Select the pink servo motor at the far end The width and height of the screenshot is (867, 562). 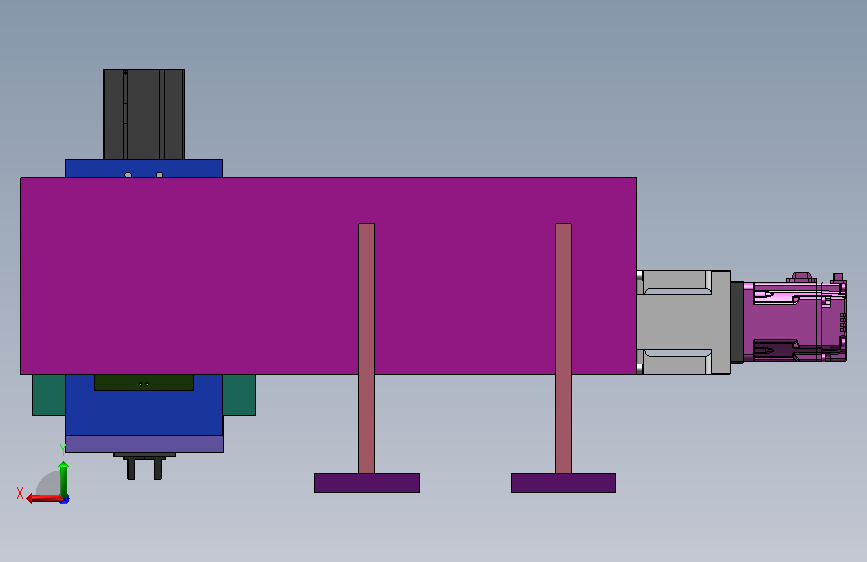pos(795,317)
